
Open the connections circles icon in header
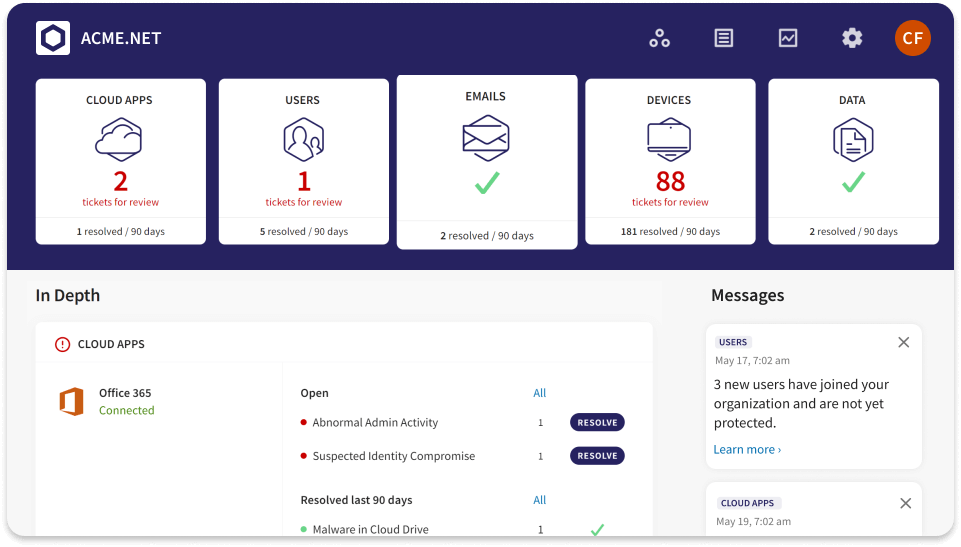[x=659, y=38]
